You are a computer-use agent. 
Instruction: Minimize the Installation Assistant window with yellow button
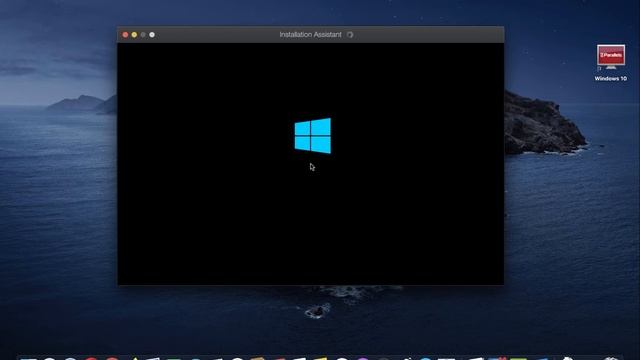pyautogui.click(x=134, y=35)
